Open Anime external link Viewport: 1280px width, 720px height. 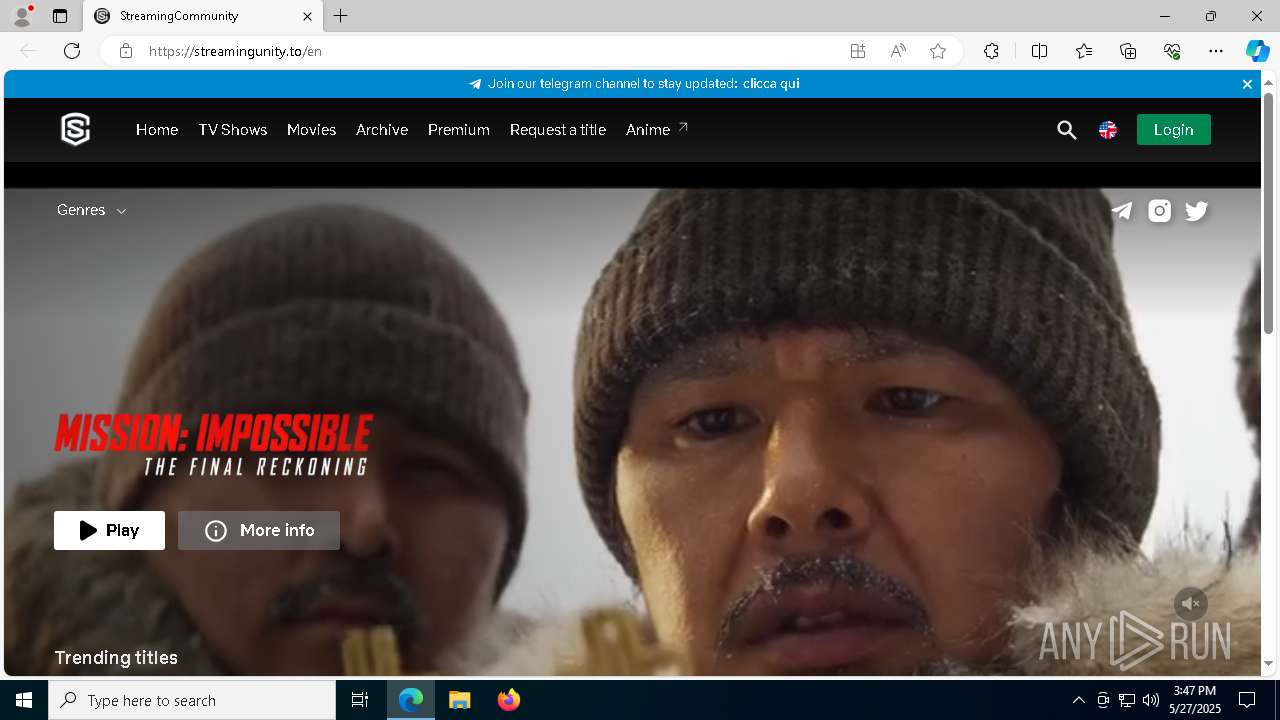(657, 130)
